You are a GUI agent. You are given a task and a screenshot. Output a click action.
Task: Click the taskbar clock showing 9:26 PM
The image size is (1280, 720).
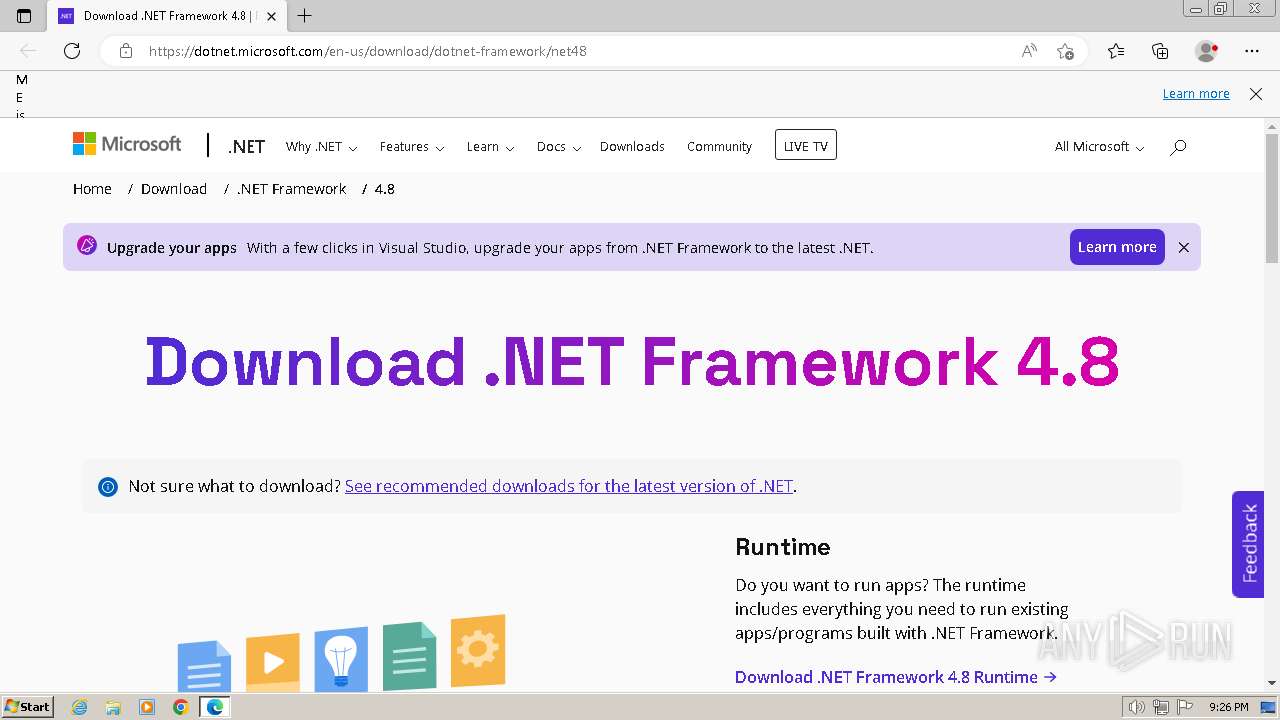[x=1229, y=707]
